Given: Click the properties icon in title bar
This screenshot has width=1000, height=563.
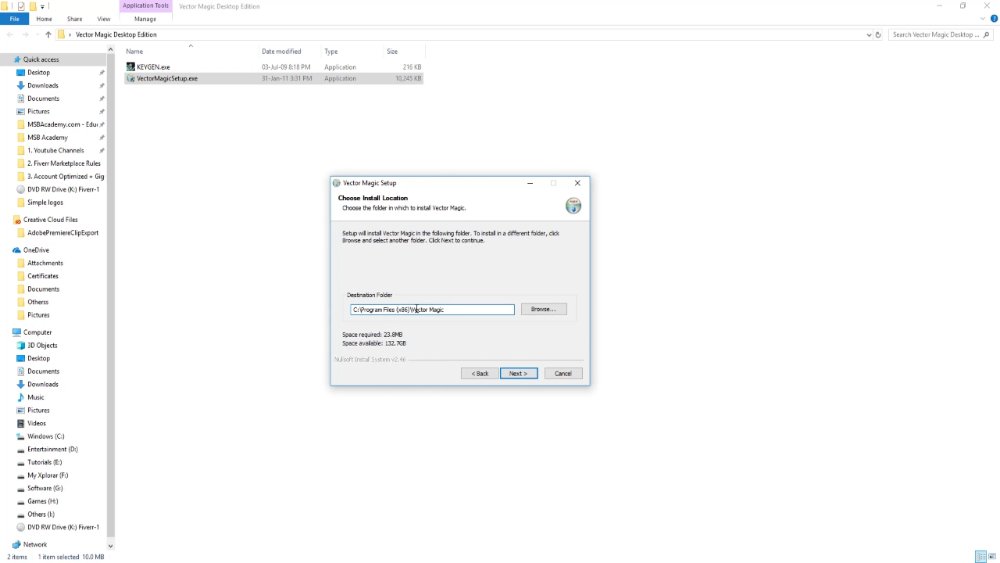Looking at the screenshot, I should (21, 6).
